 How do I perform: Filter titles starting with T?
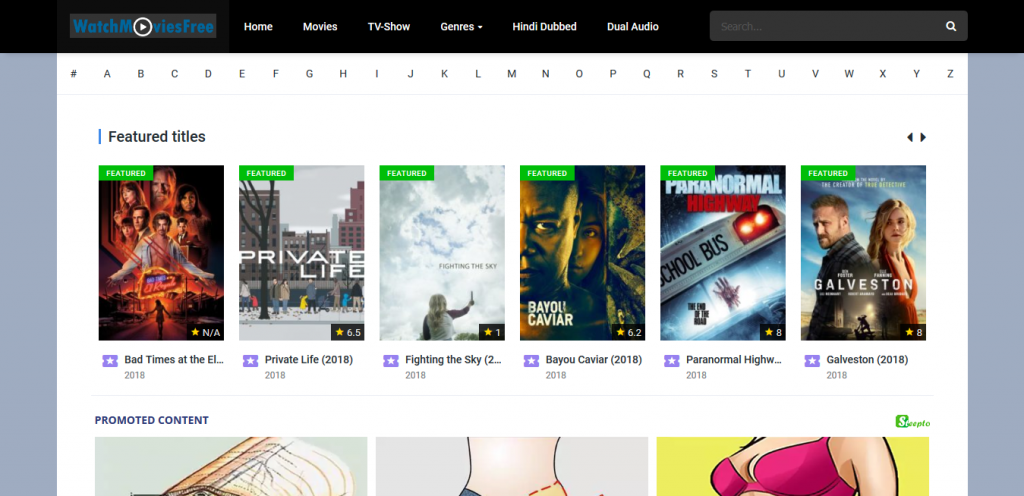748,74
